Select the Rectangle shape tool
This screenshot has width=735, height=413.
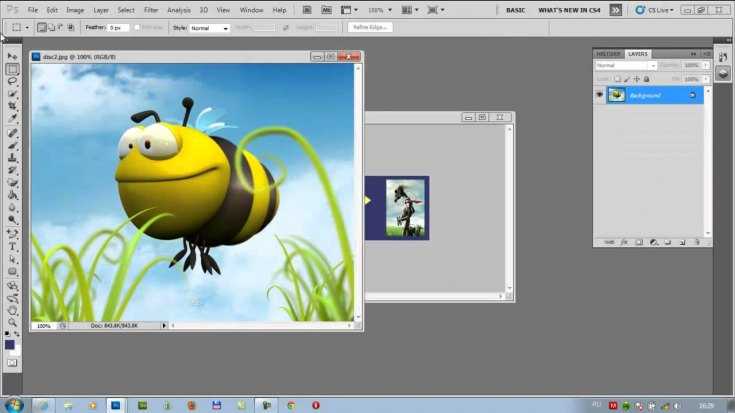[x=12, y=272]
